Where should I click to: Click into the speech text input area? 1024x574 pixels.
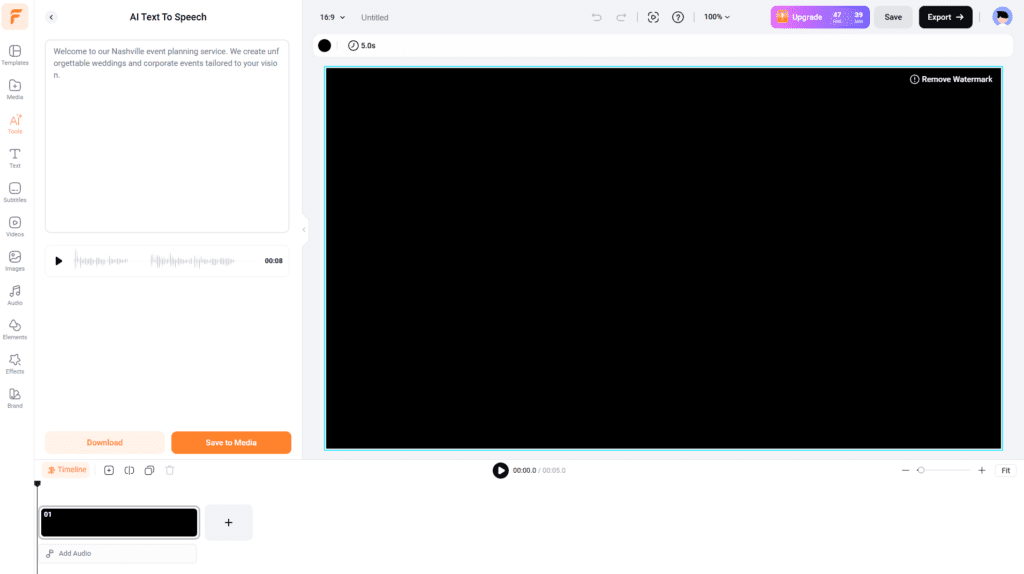(x=167, y=136)
